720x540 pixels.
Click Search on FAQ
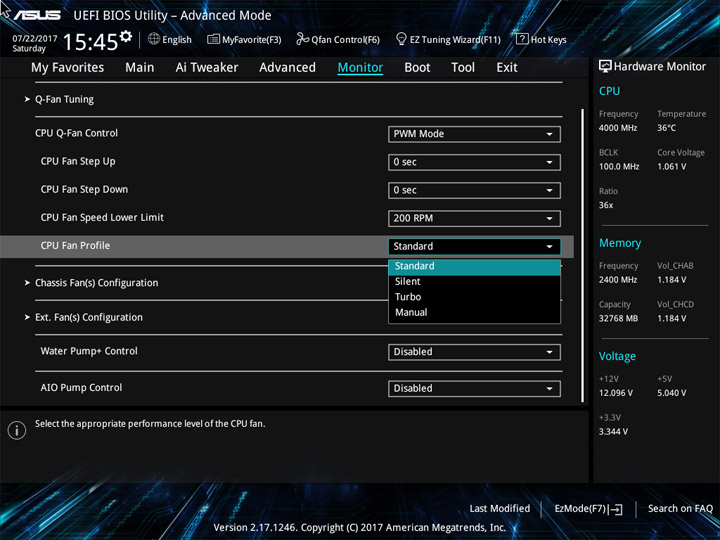pyautogui.click(x=680, y=509)
